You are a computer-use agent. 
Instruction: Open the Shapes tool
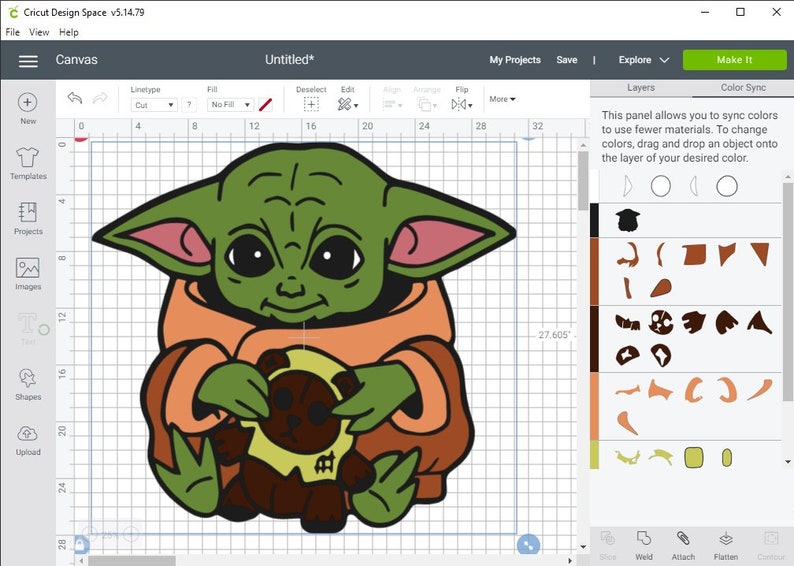(28, 384)
